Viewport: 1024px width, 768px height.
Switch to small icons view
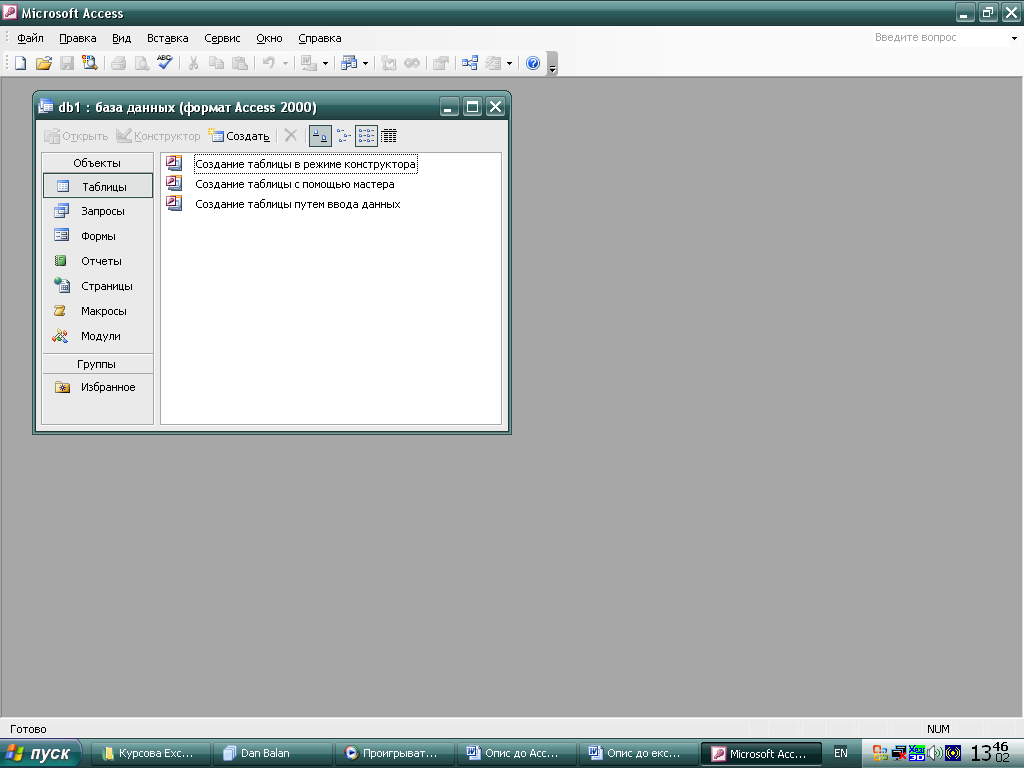pos(343,136)
